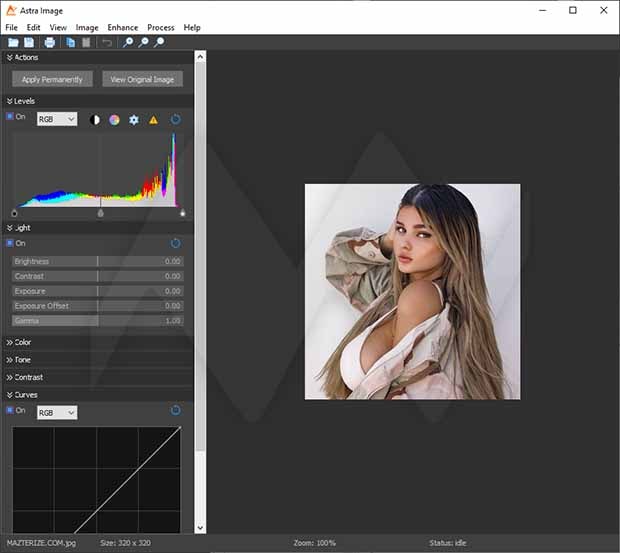Click the Save file toolbar icon

tap(29, 42)
